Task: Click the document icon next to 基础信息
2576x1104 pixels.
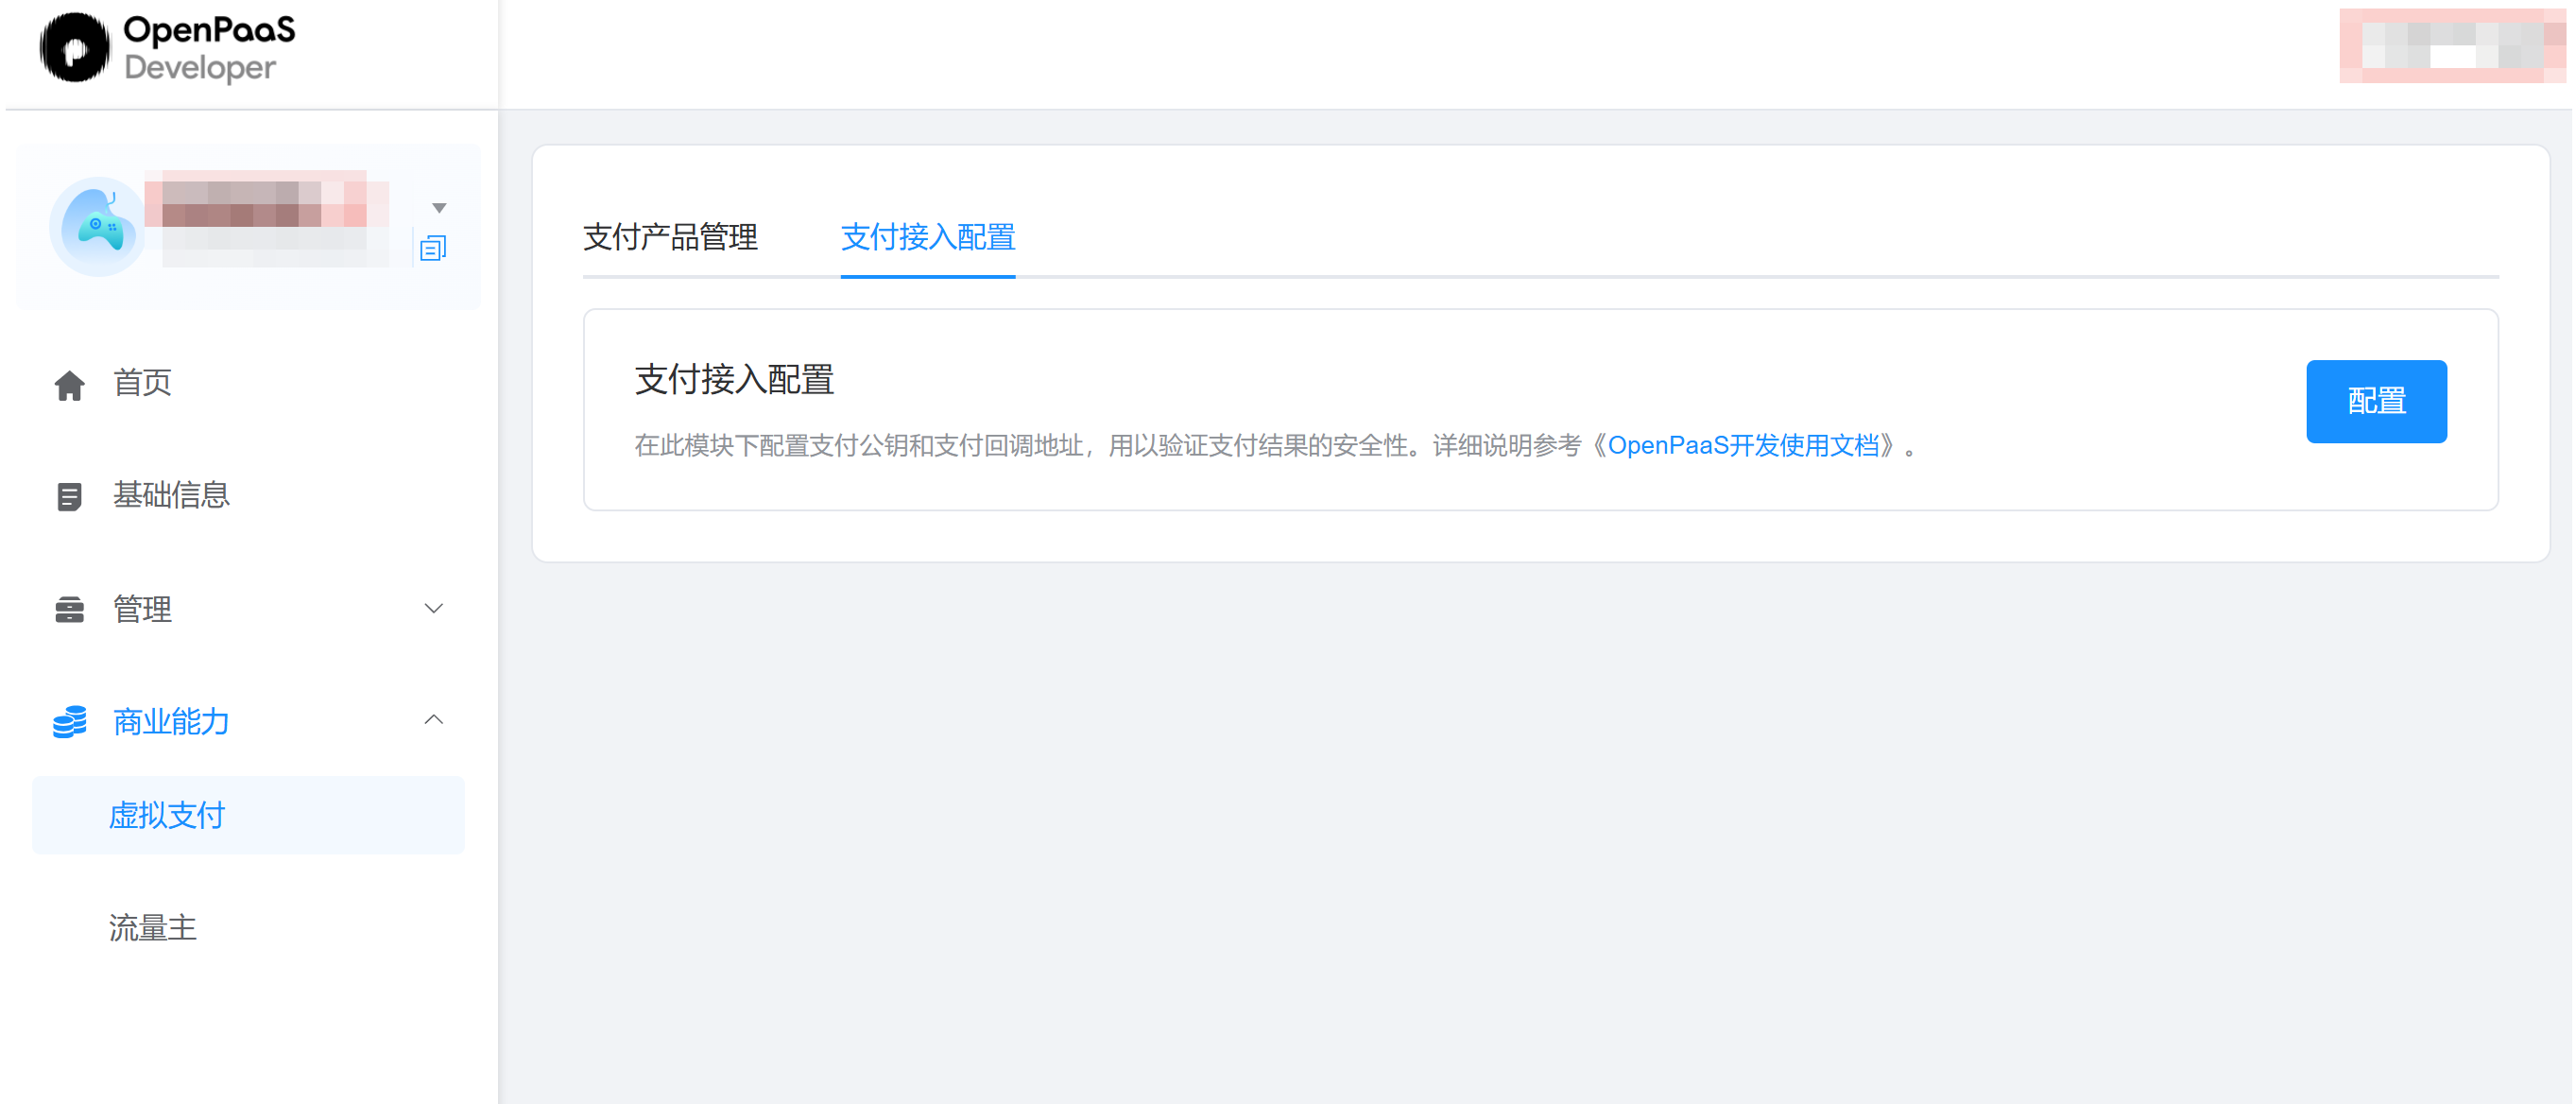Action: [x=69, y=497]
